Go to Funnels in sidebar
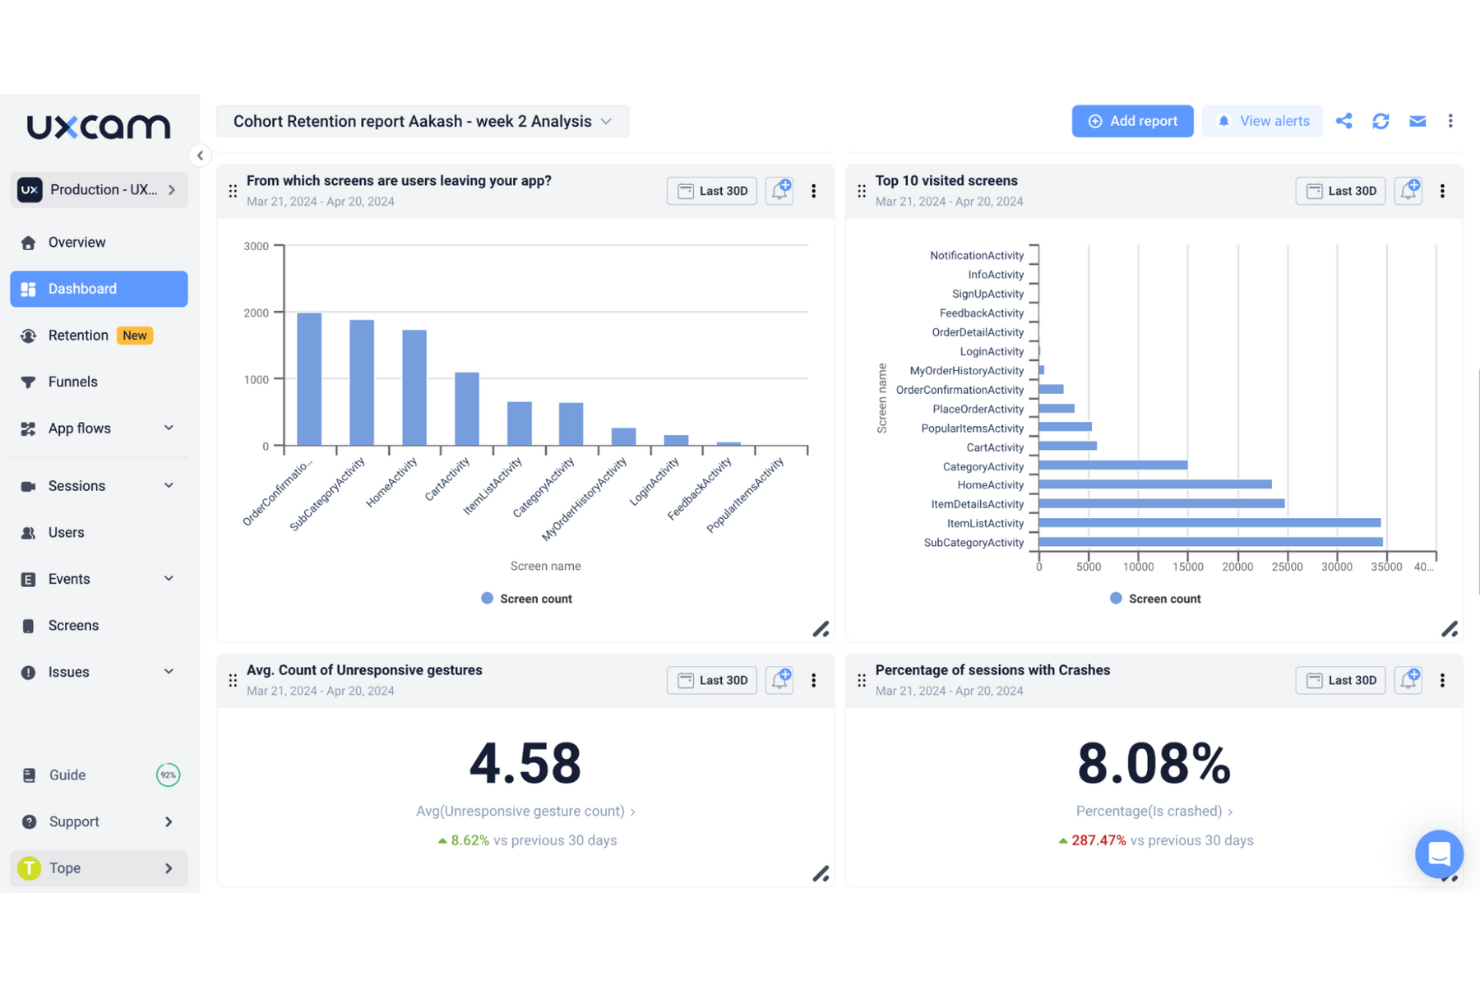The height and width of the screenshot is (987, 1480). 73,382
